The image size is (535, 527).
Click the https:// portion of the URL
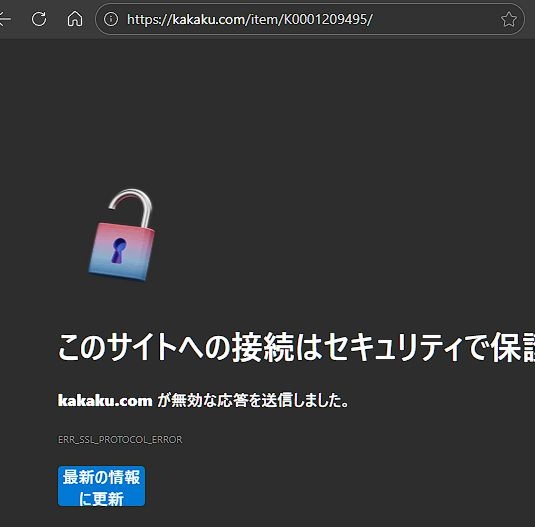(x=149, y=19)
